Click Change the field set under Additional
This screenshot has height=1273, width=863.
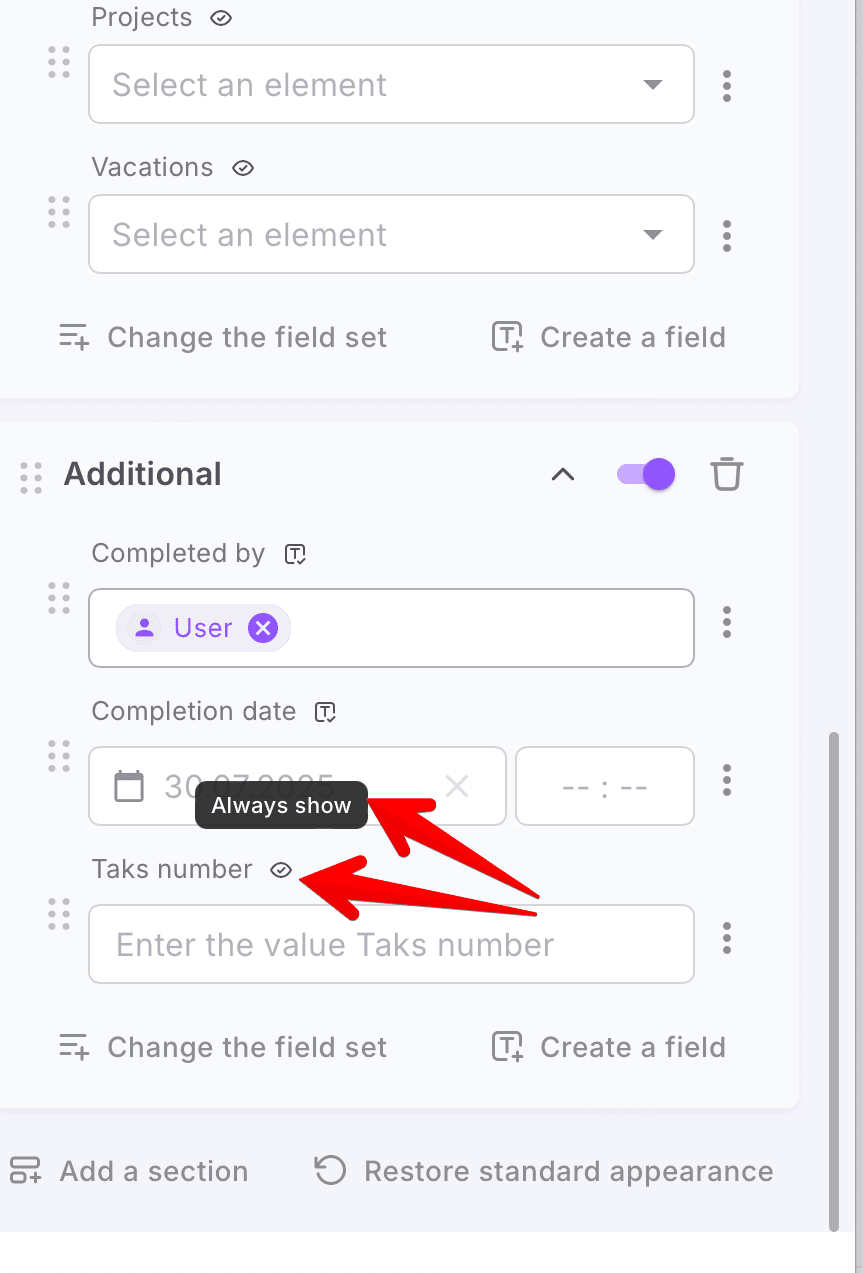pyautogui.click(x=223, y=1047)
